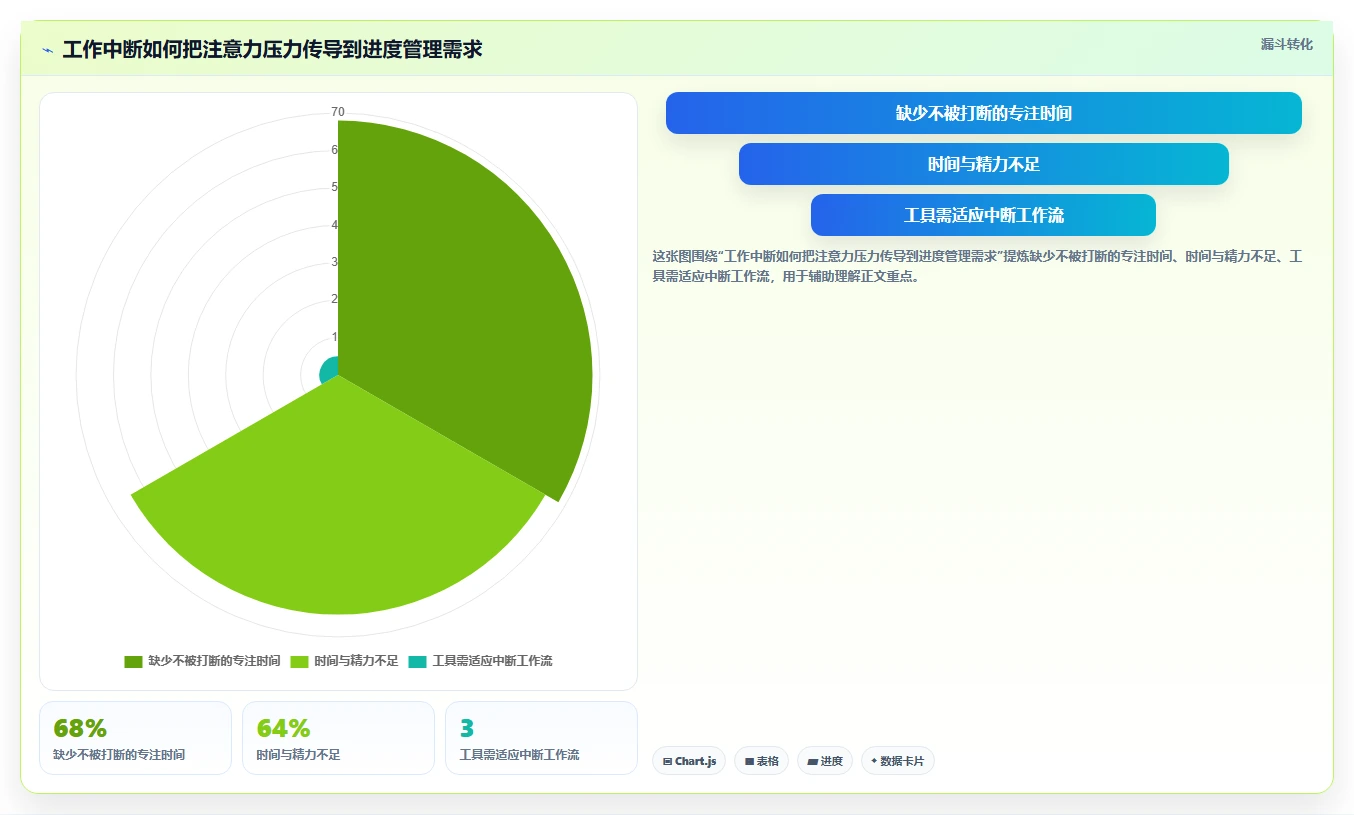Select the 工具需适应中断工作流 funnel bar

point(984,215)
